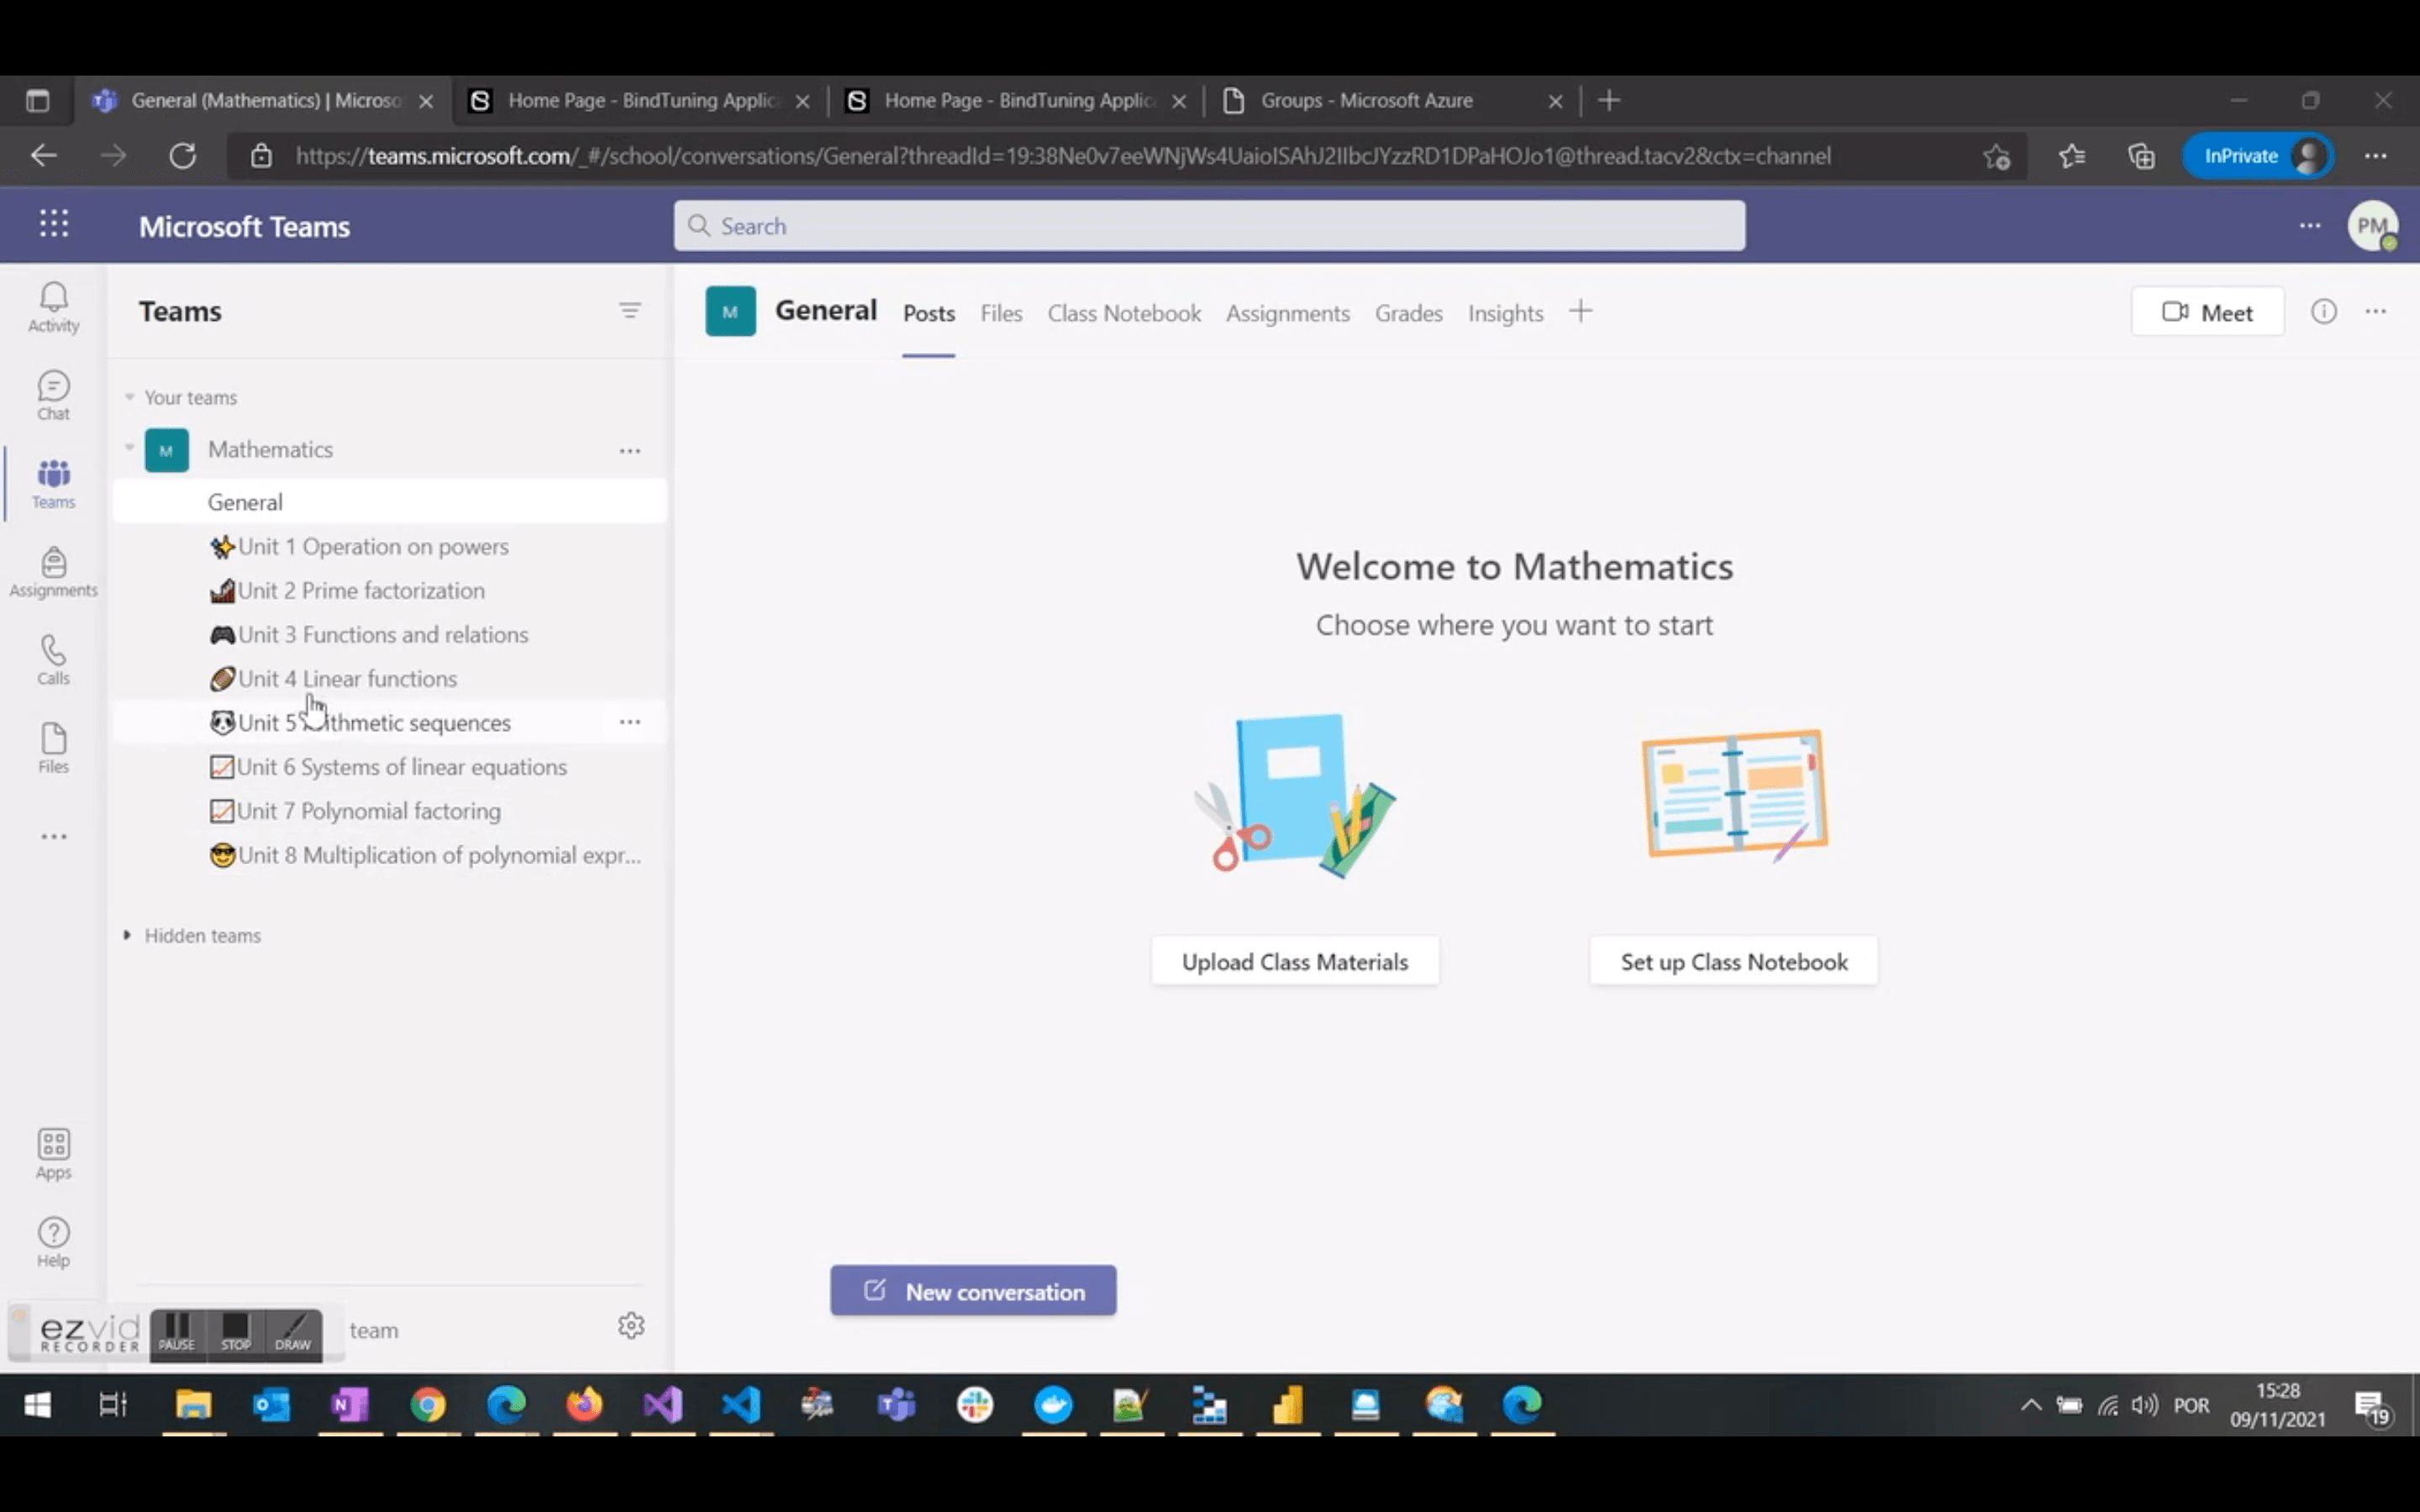
Task: Open manage teams settings gear
Action: (631, 1326)
